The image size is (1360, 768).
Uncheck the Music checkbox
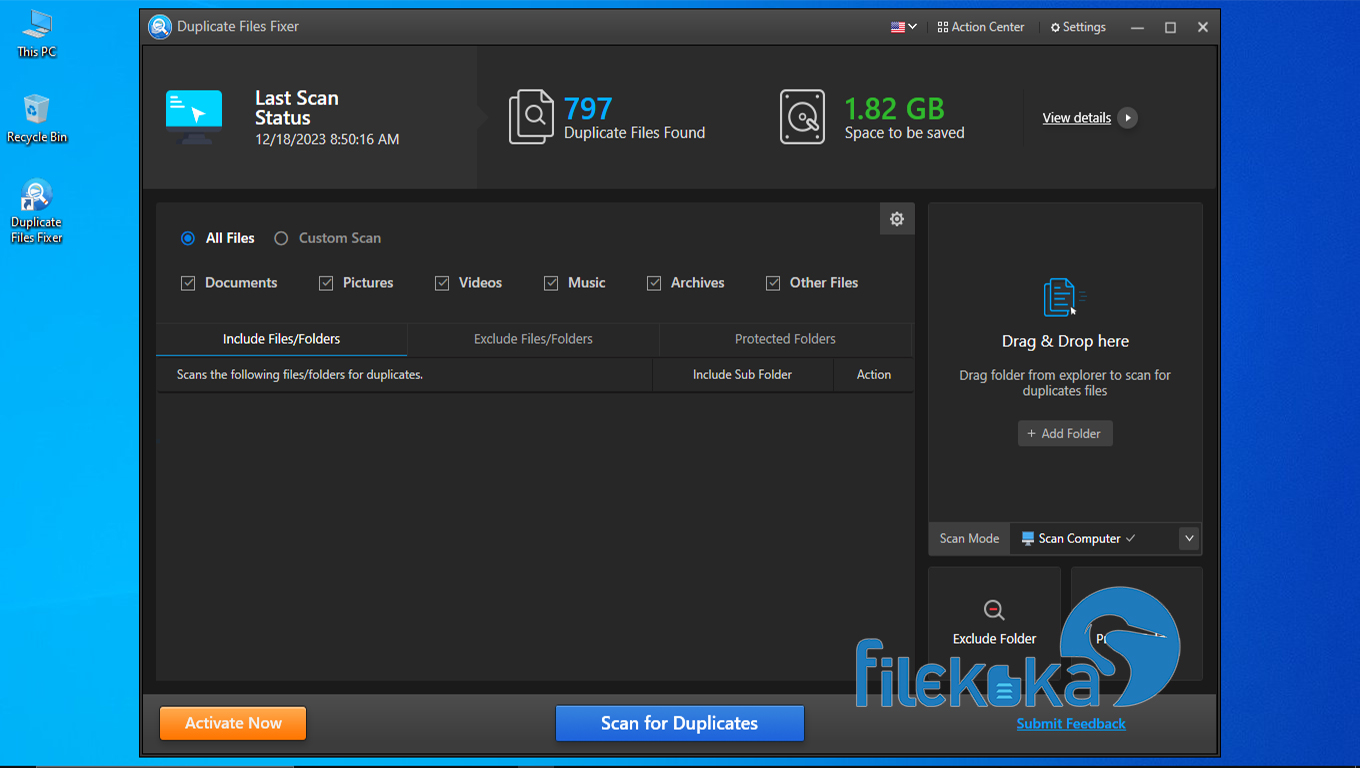click(551, 283)
